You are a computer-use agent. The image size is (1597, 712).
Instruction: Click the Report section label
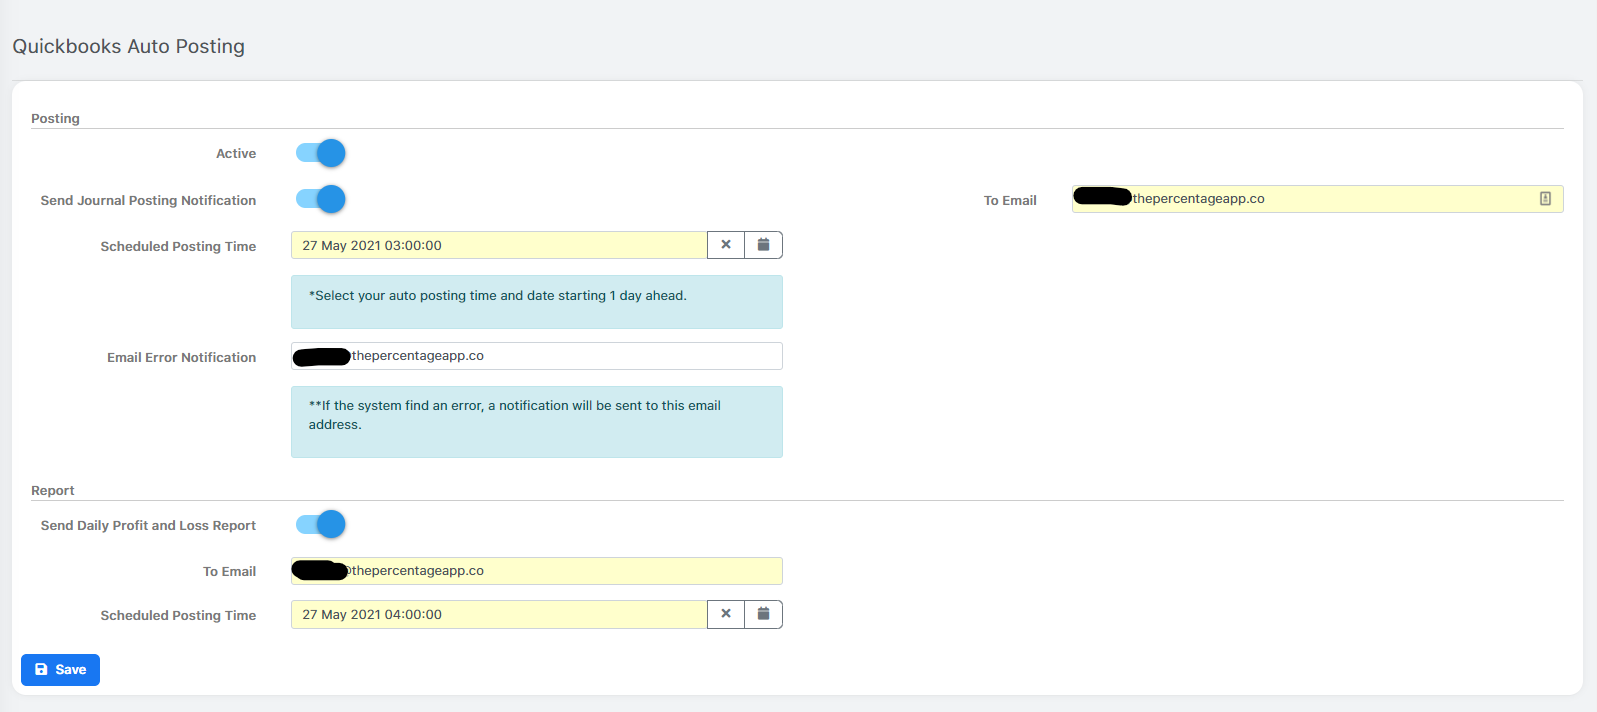click(53, 490)
